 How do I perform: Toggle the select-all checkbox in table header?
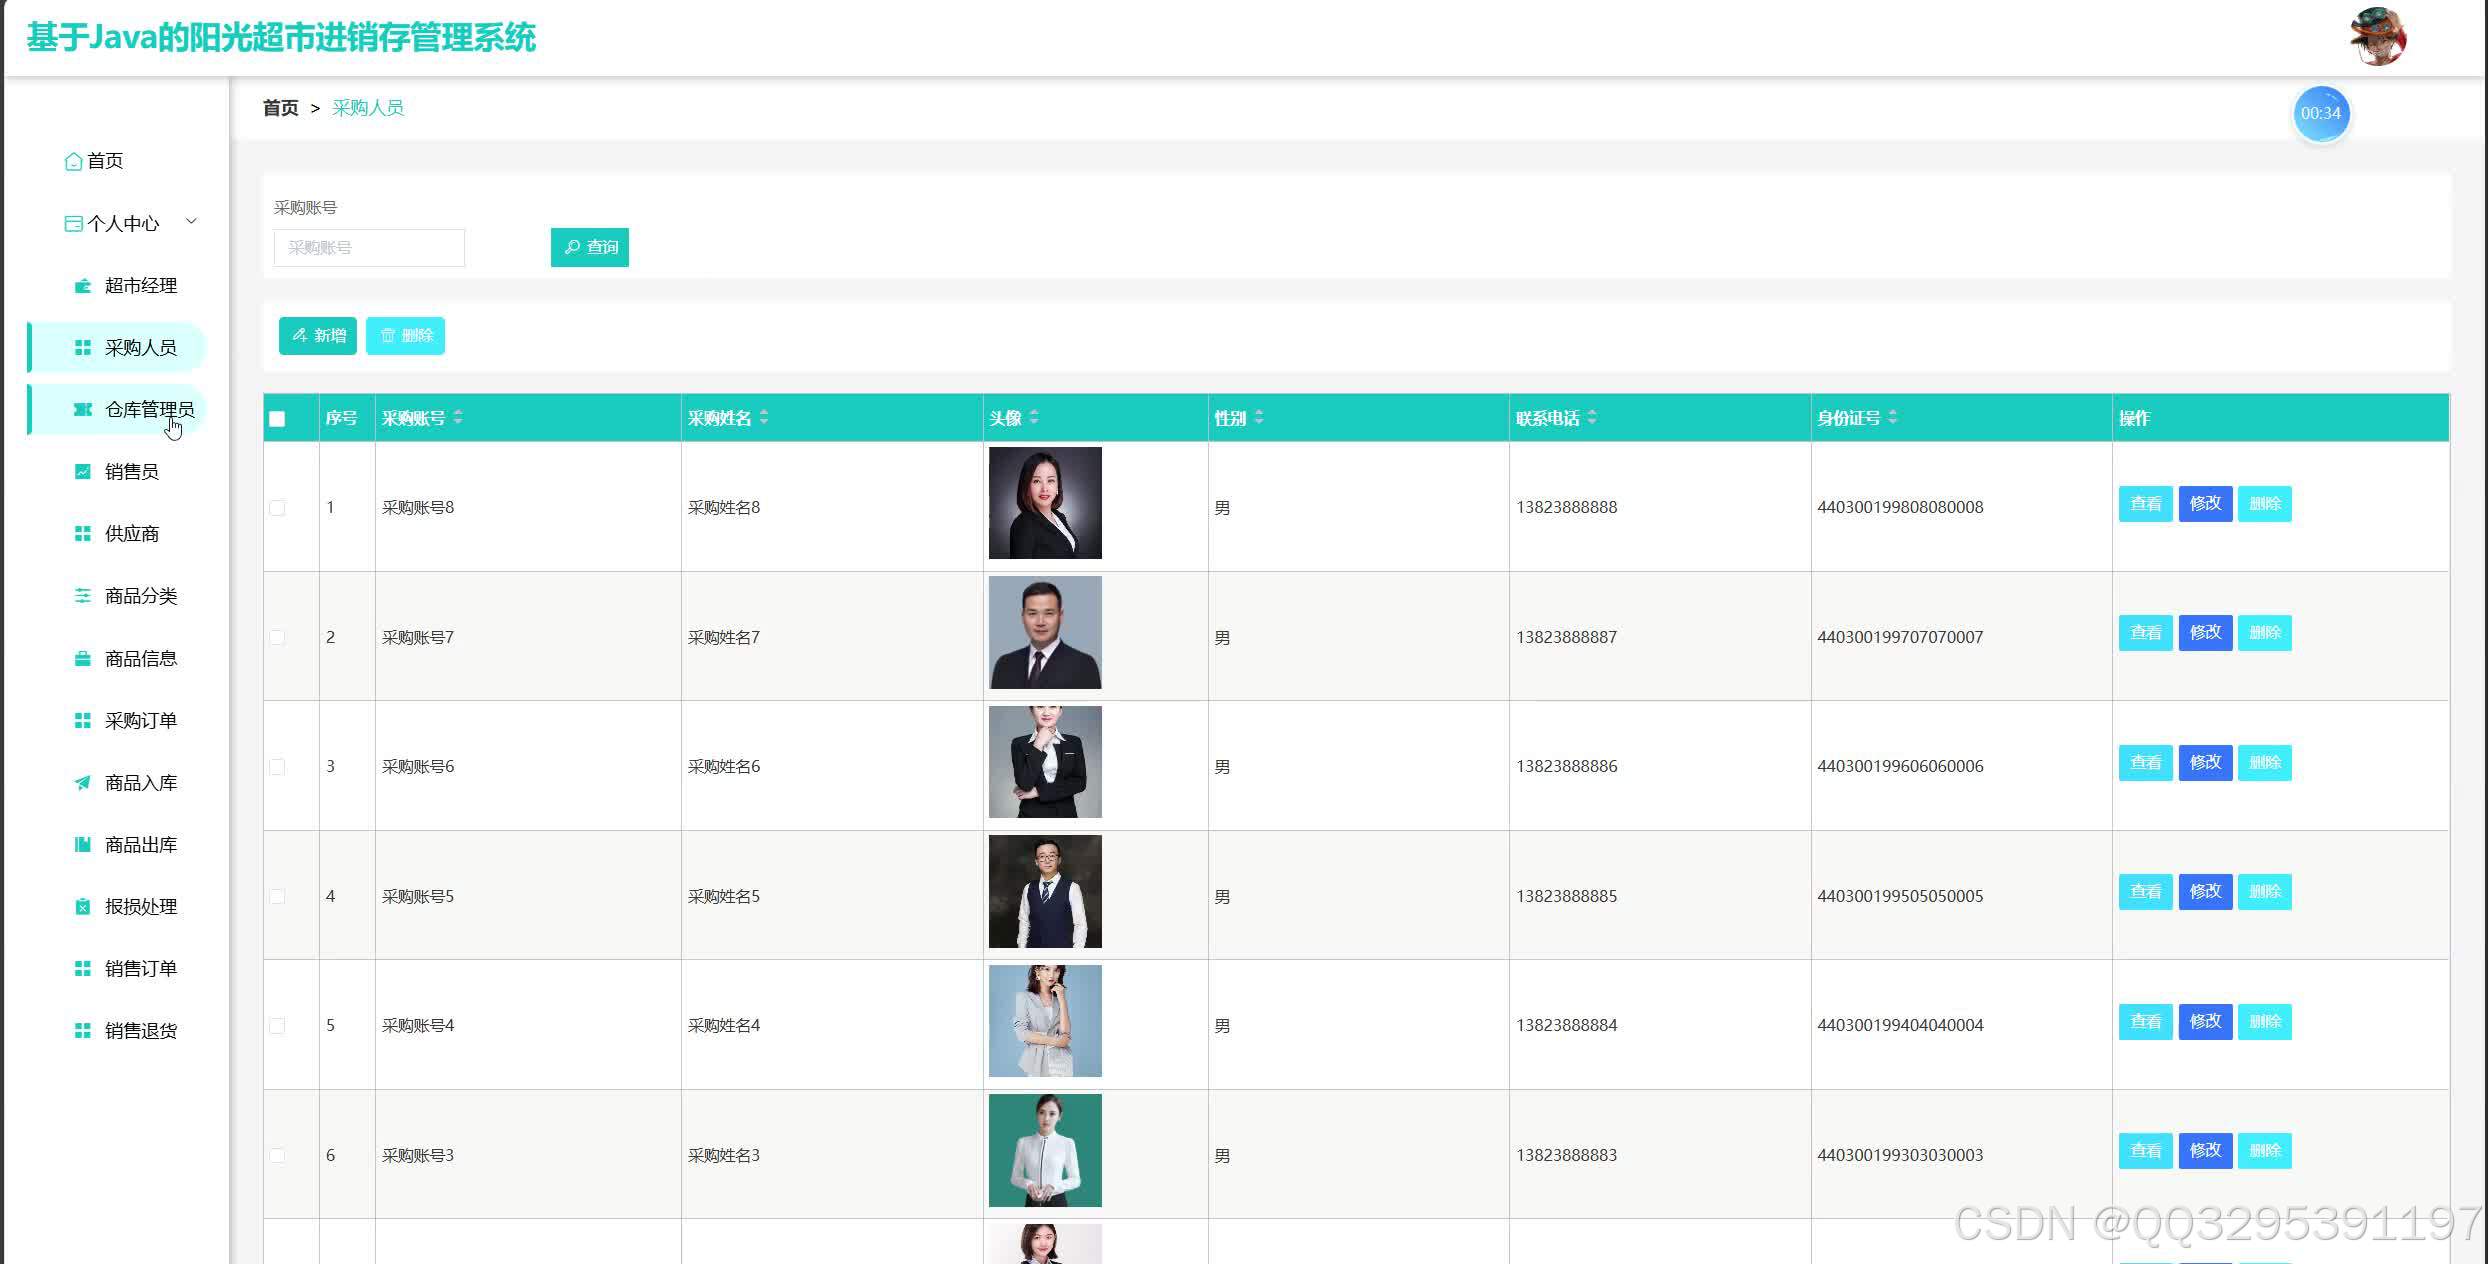(x=277, y=419)
